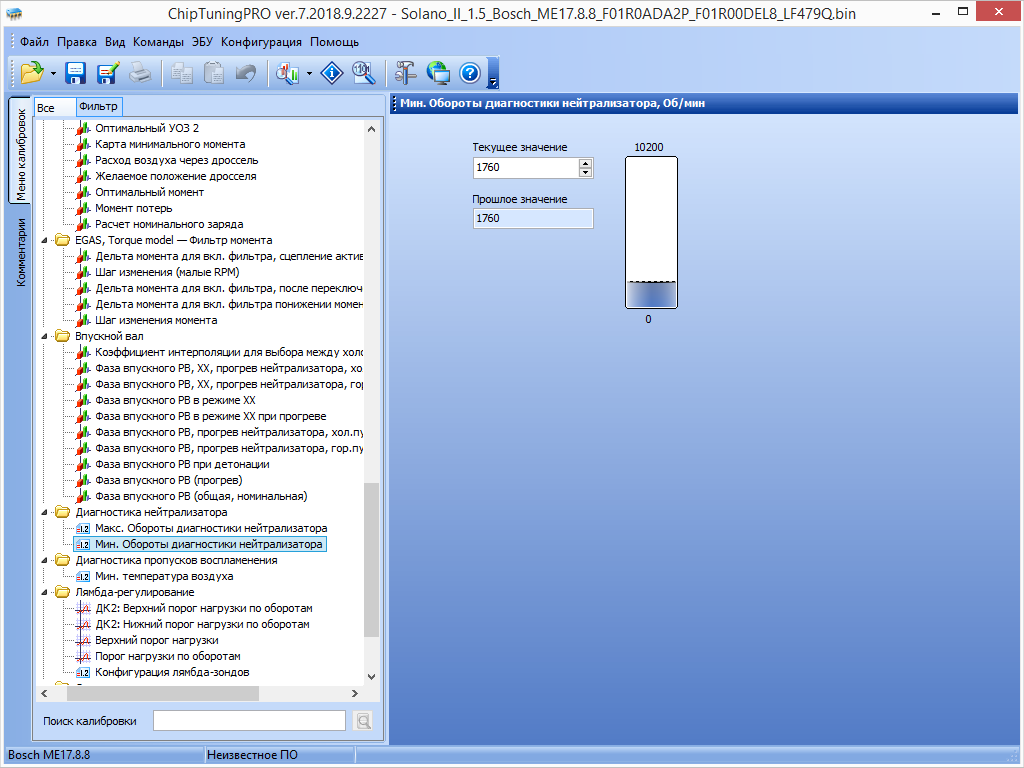Open the Команды menu
Image resolution: width=1024 pixels, height=768 pixels.
coord(158,42)
